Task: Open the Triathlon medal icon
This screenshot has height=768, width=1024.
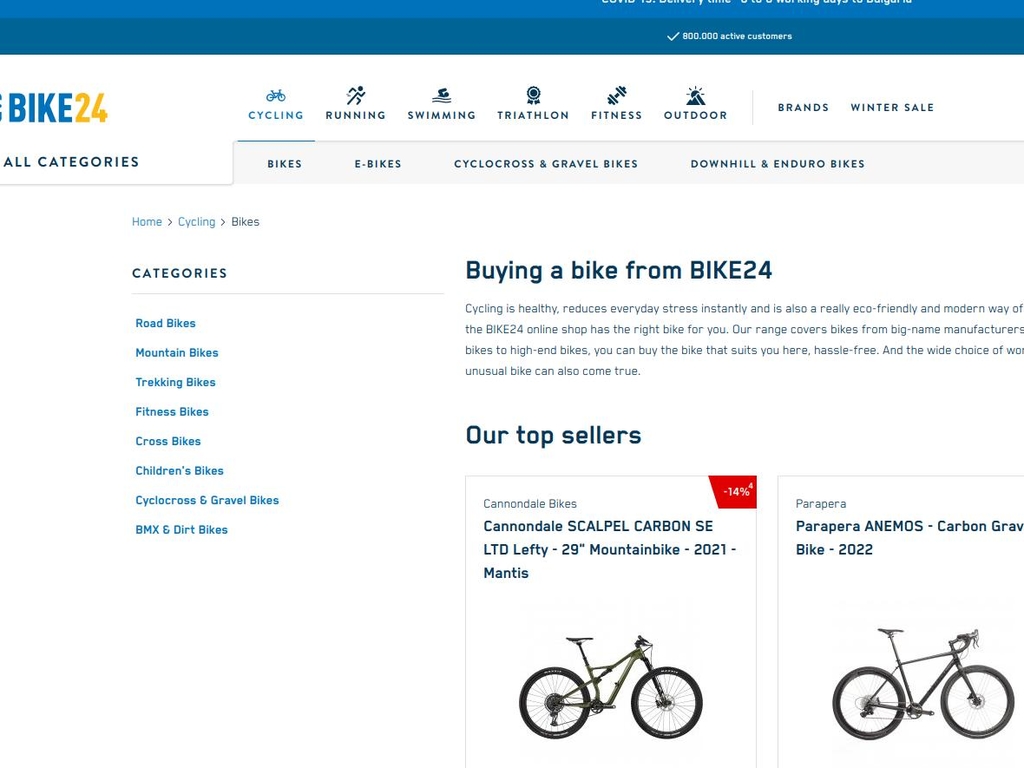Action: point(533,96)
